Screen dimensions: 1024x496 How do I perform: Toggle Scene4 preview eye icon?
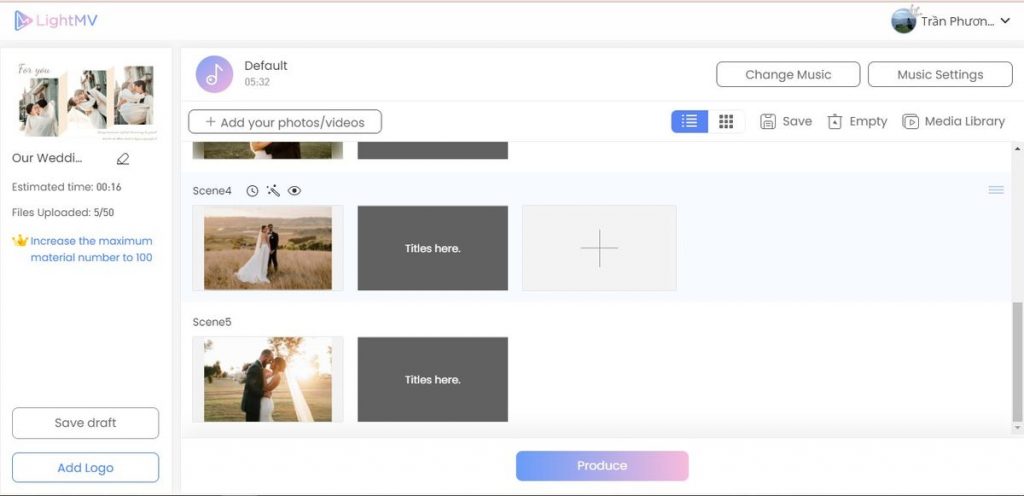pyautogui.click(x=294, y=191)
